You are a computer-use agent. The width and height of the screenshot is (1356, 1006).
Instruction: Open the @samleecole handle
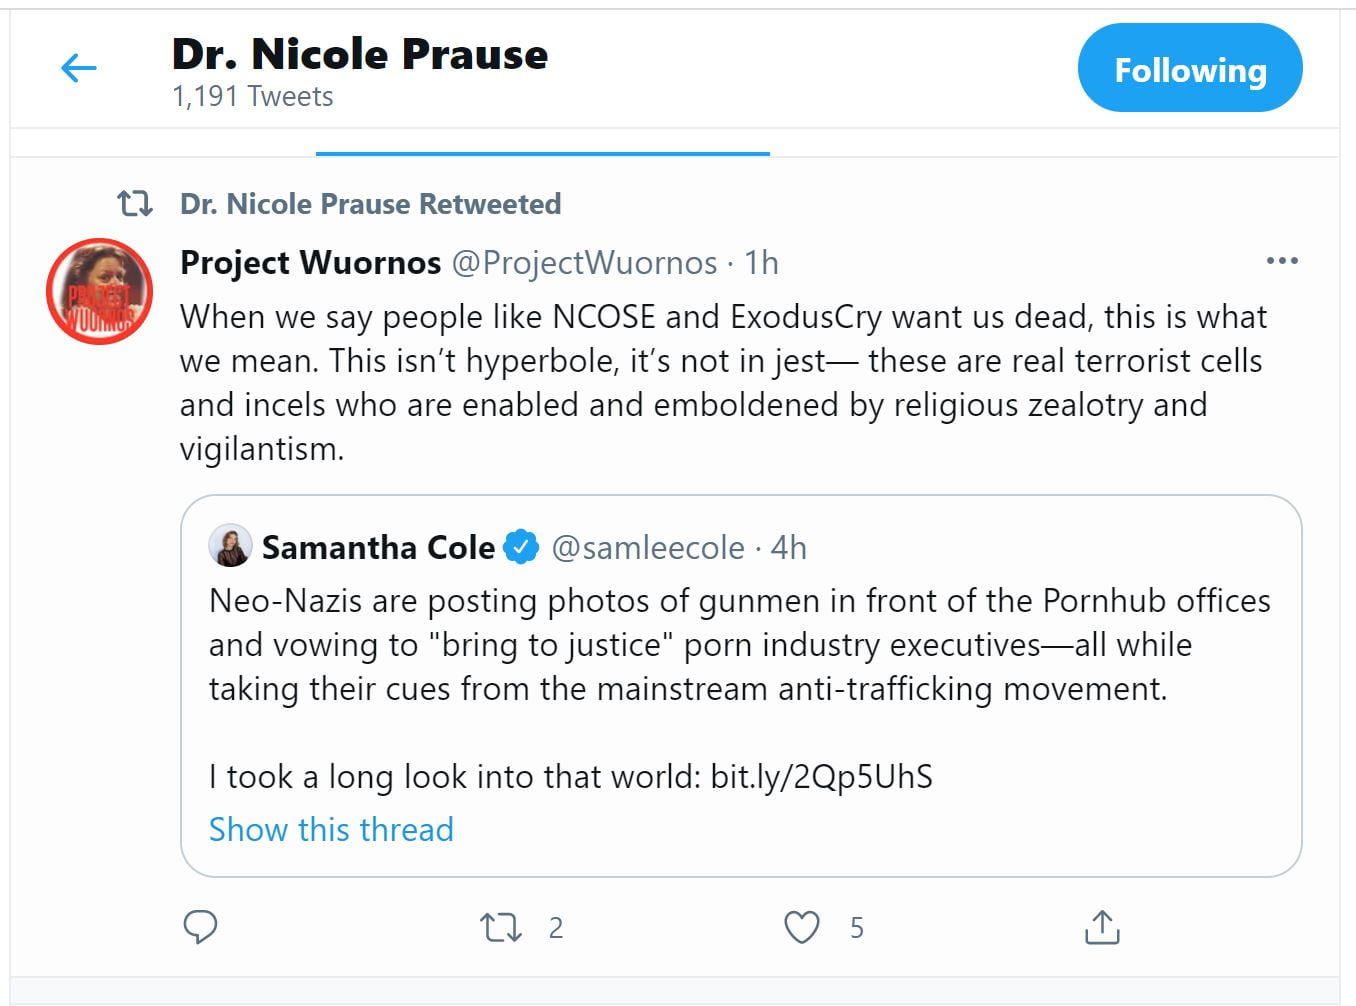[648, 547]
